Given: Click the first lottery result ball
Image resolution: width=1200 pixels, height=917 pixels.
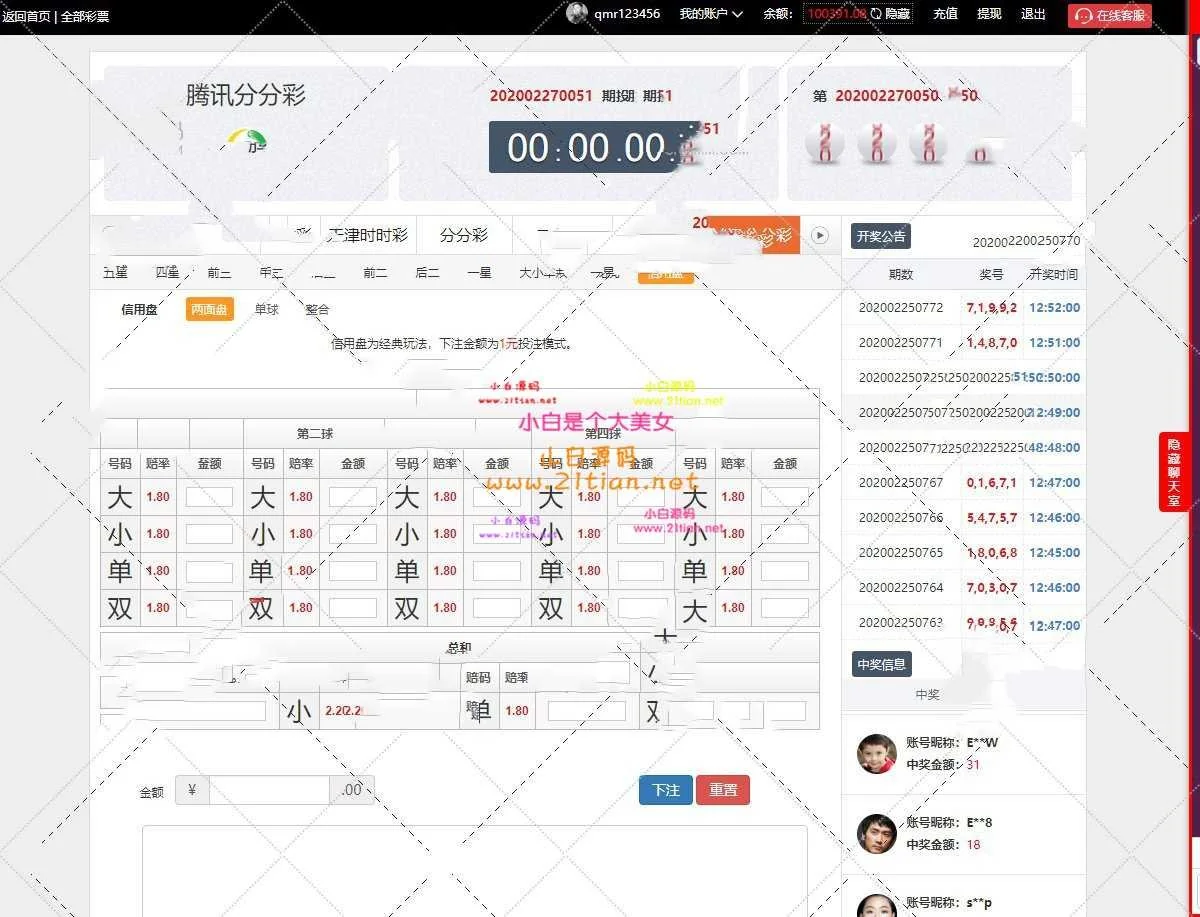Looking at the screenshot, I should tap(825, 145).
